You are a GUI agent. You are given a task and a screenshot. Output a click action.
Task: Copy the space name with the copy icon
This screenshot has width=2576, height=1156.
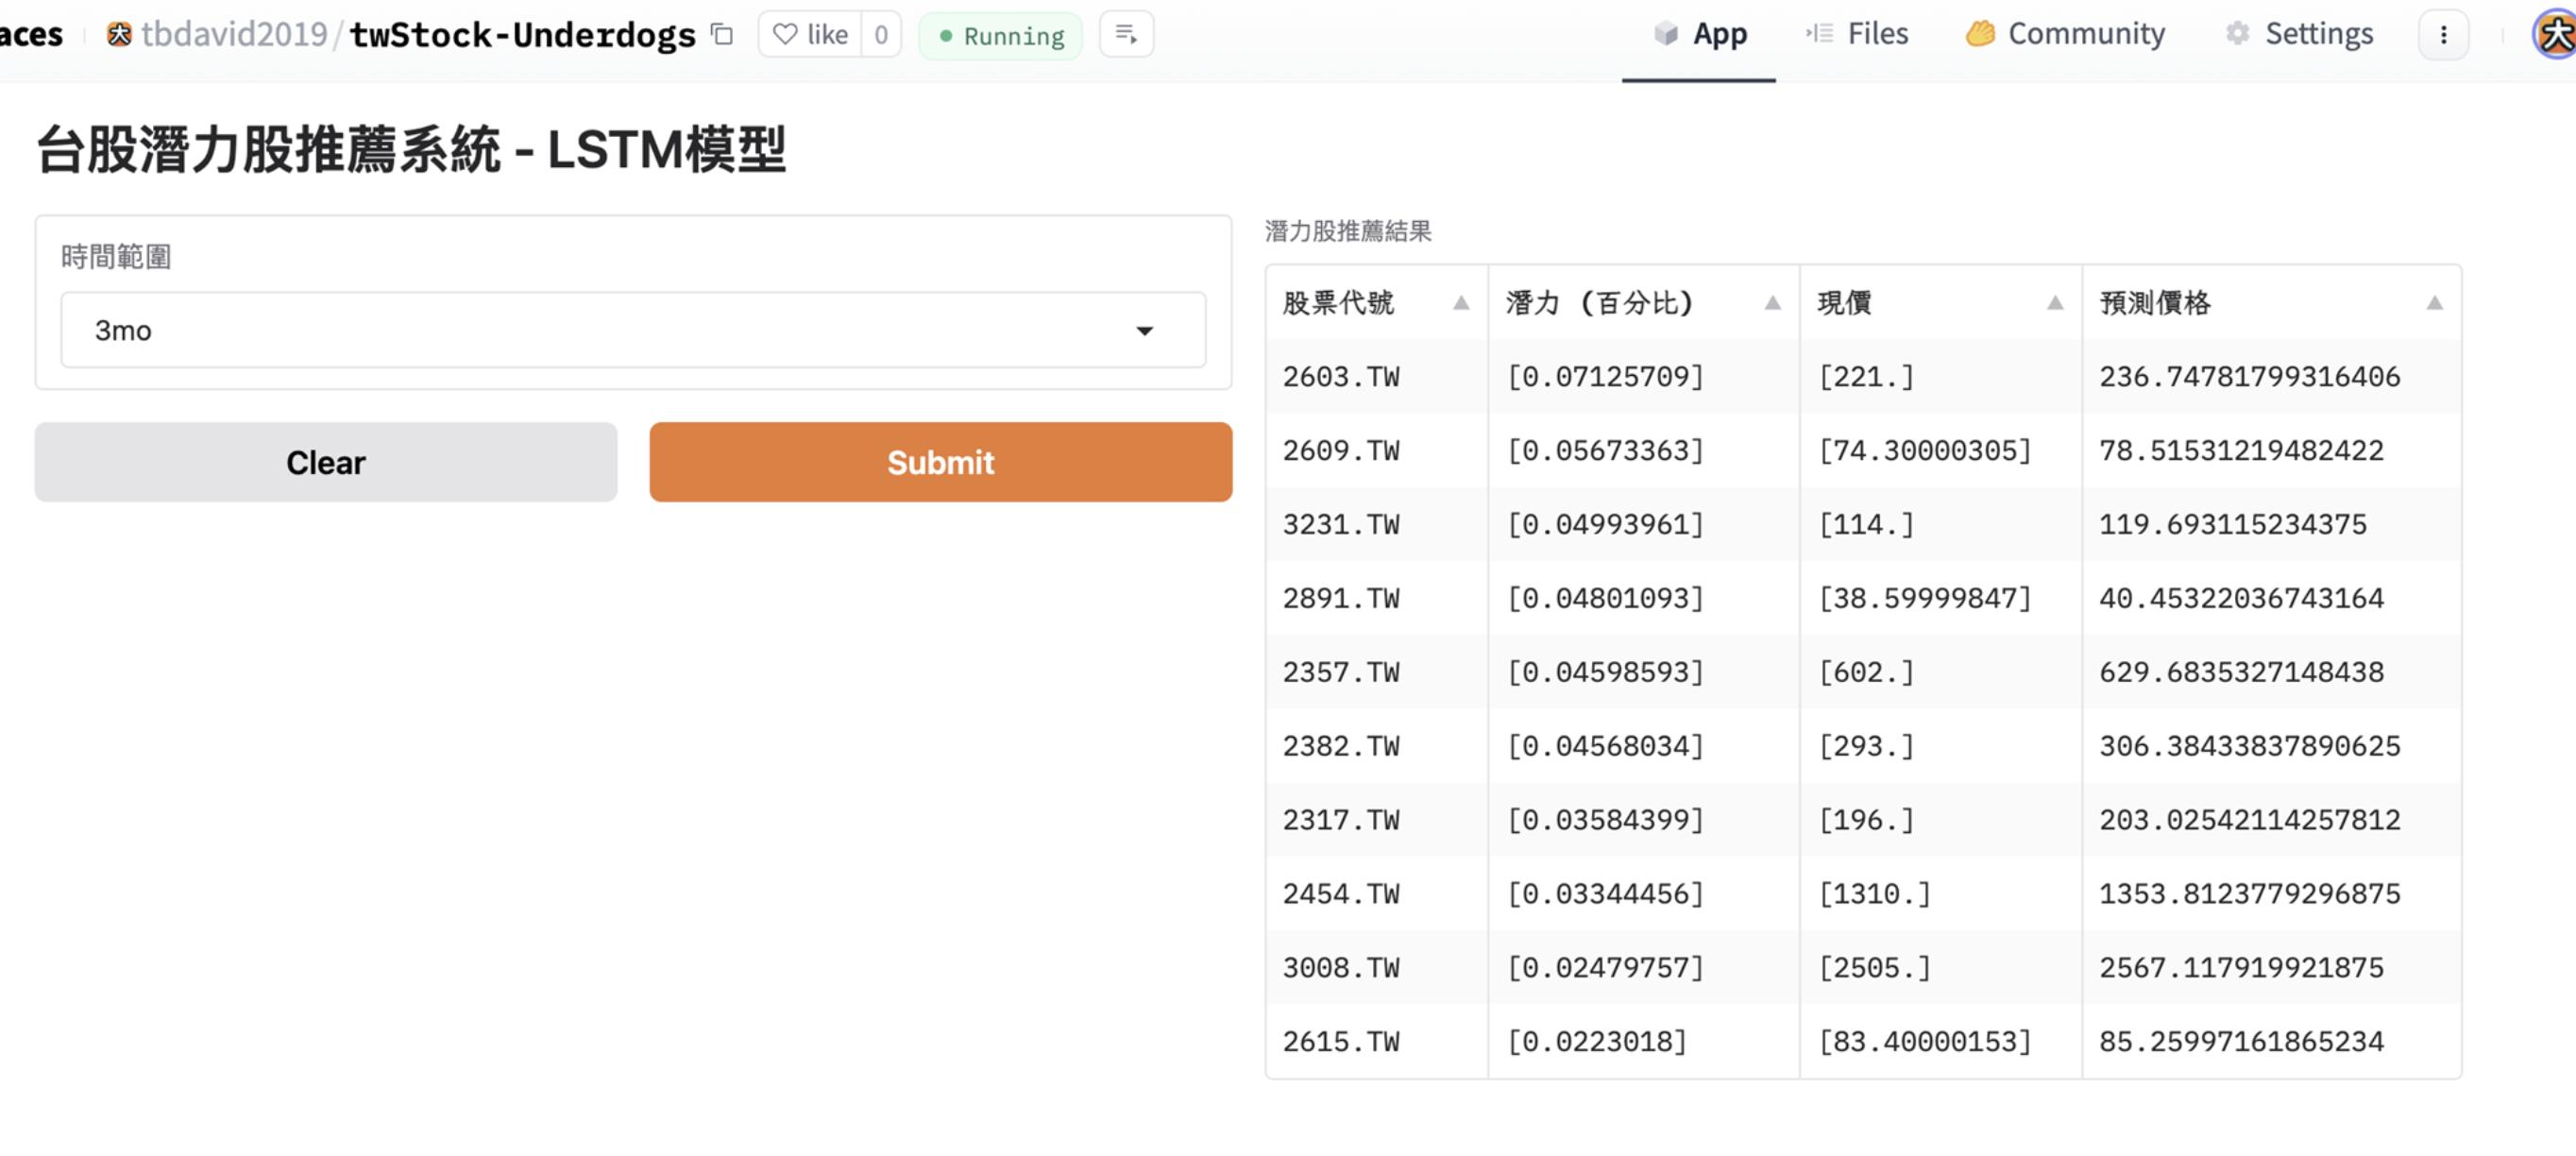(721, 35)
